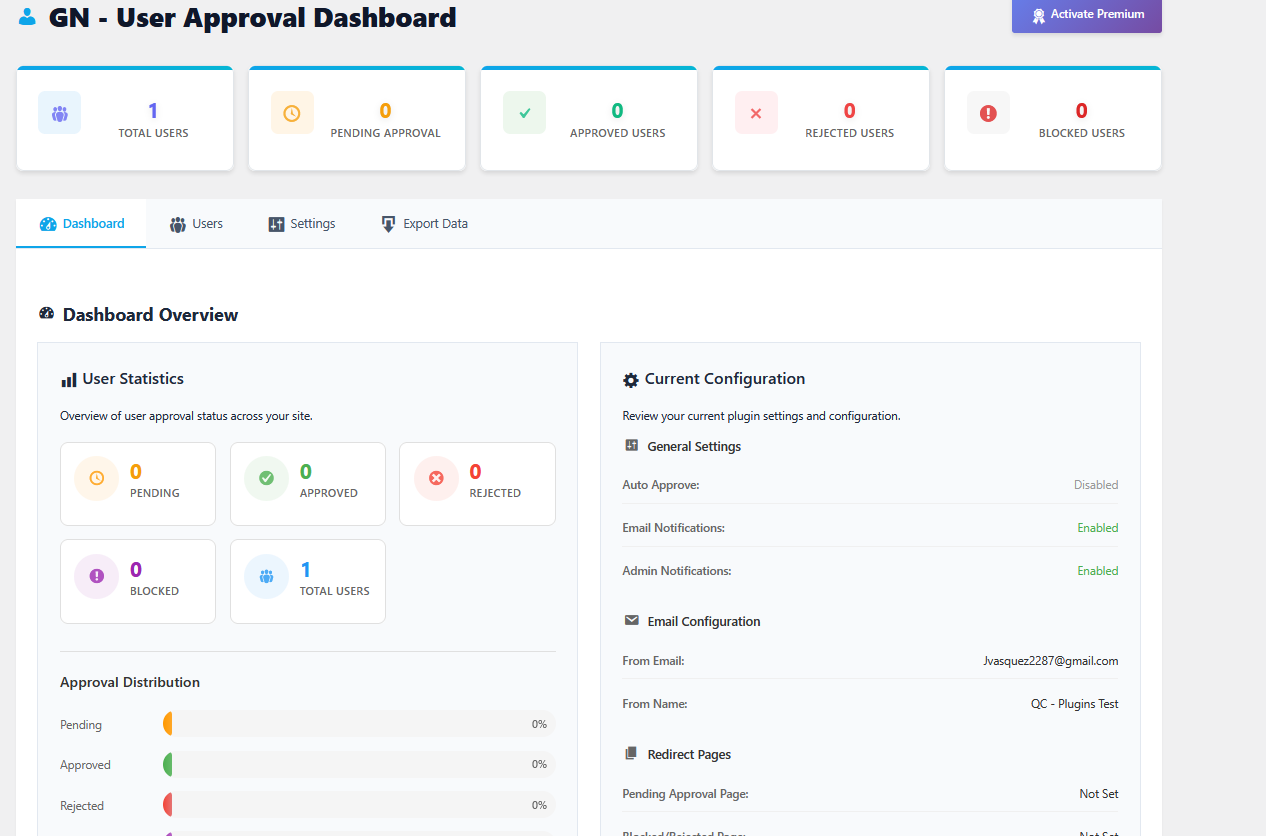Click the Dashboard Overview globe icon

(46, 313)
